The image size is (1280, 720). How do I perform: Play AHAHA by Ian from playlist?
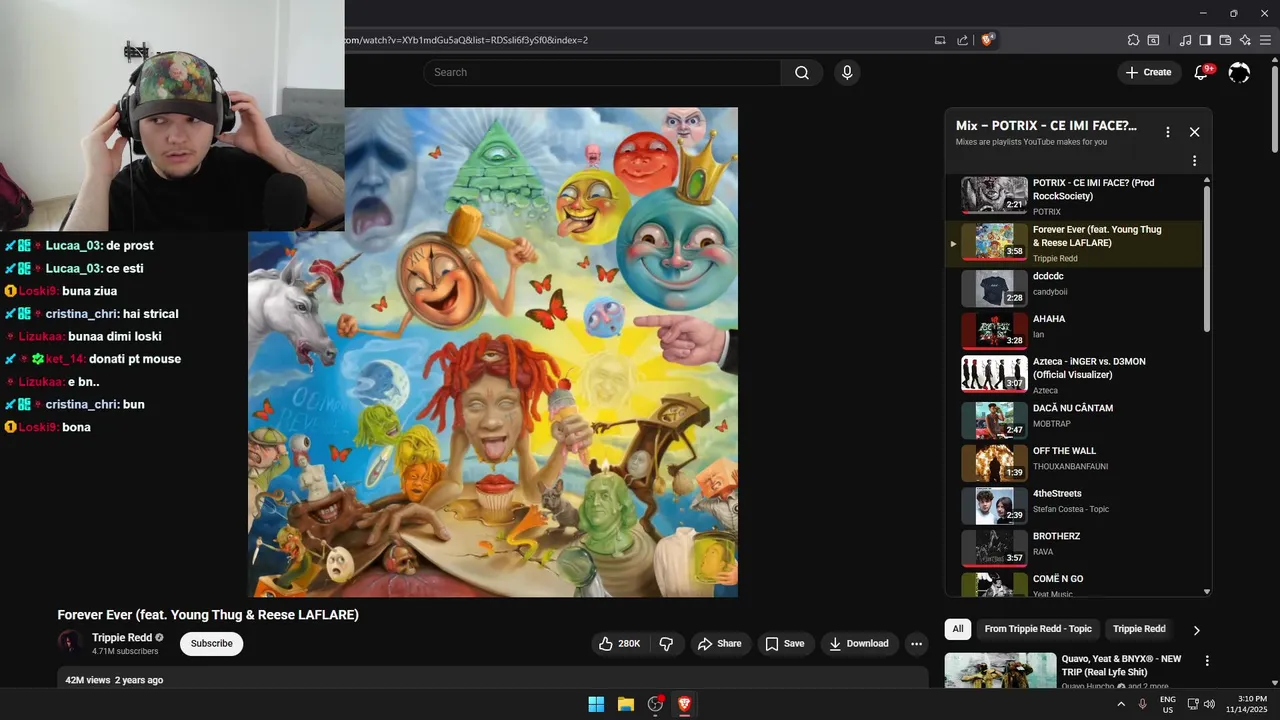tap(1073, 331)
